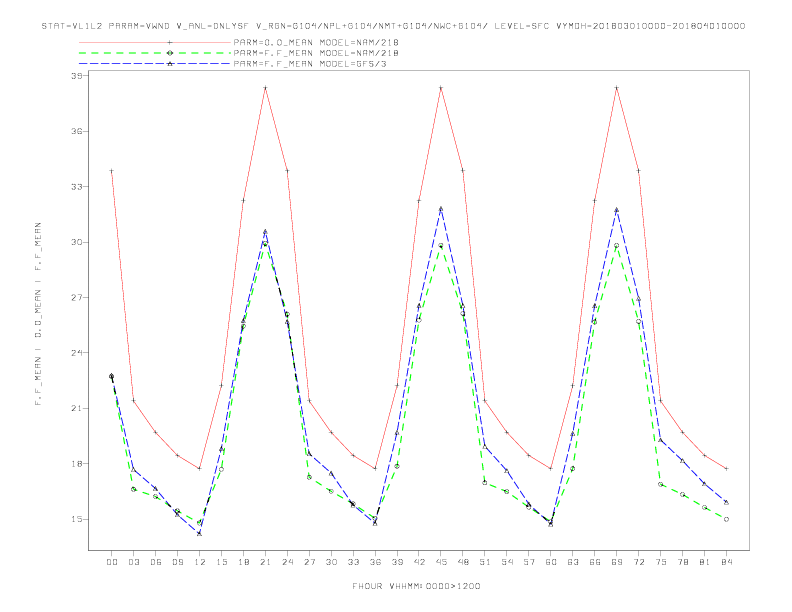
Task: Click red line peak marker at hour 69
Action: (617, 88)
